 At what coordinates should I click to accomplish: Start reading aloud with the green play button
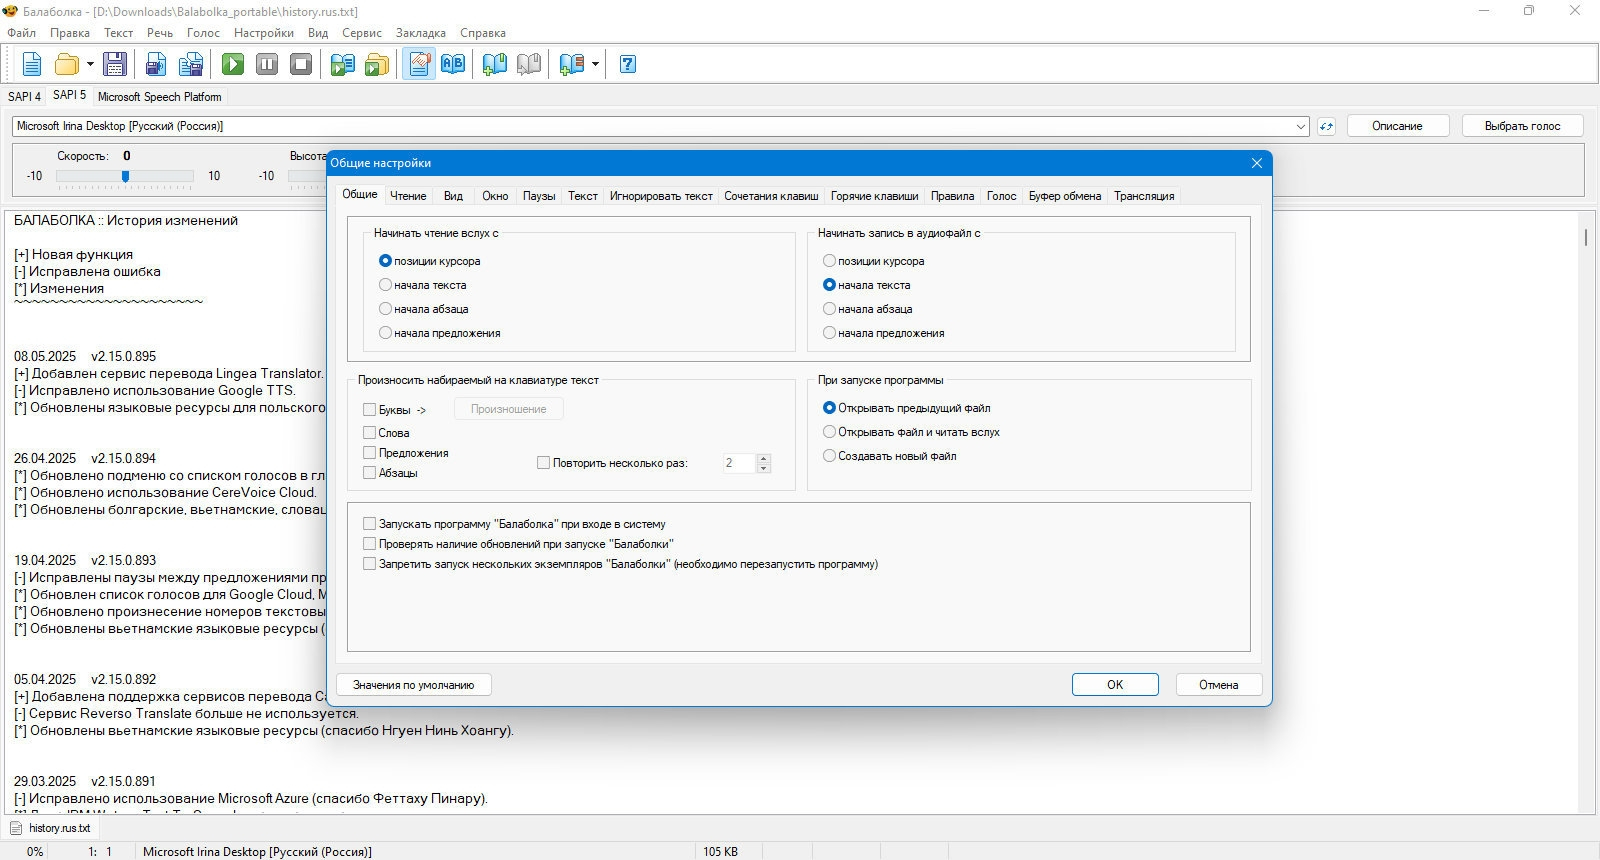233,65
